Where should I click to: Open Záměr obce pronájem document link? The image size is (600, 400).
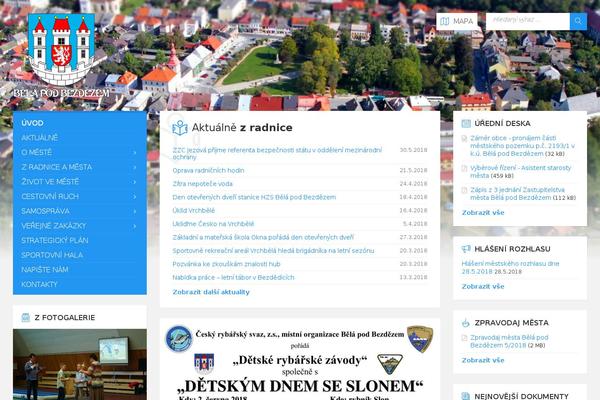(522, 146)
